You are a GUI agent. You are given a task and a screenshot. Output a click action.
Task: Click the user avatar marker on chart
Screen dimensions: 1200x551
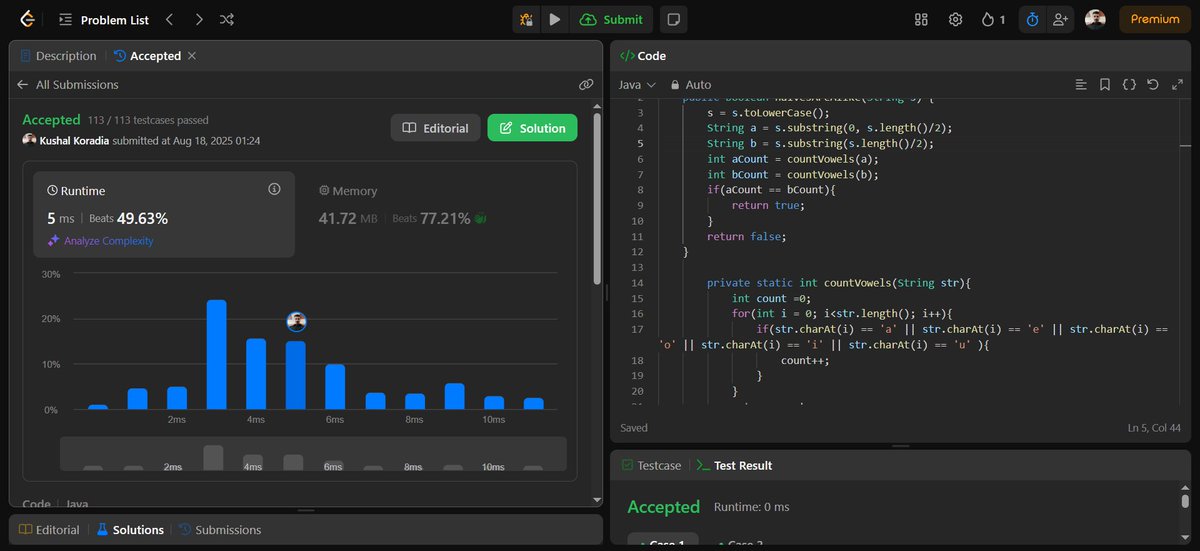(x=296, y=321)
